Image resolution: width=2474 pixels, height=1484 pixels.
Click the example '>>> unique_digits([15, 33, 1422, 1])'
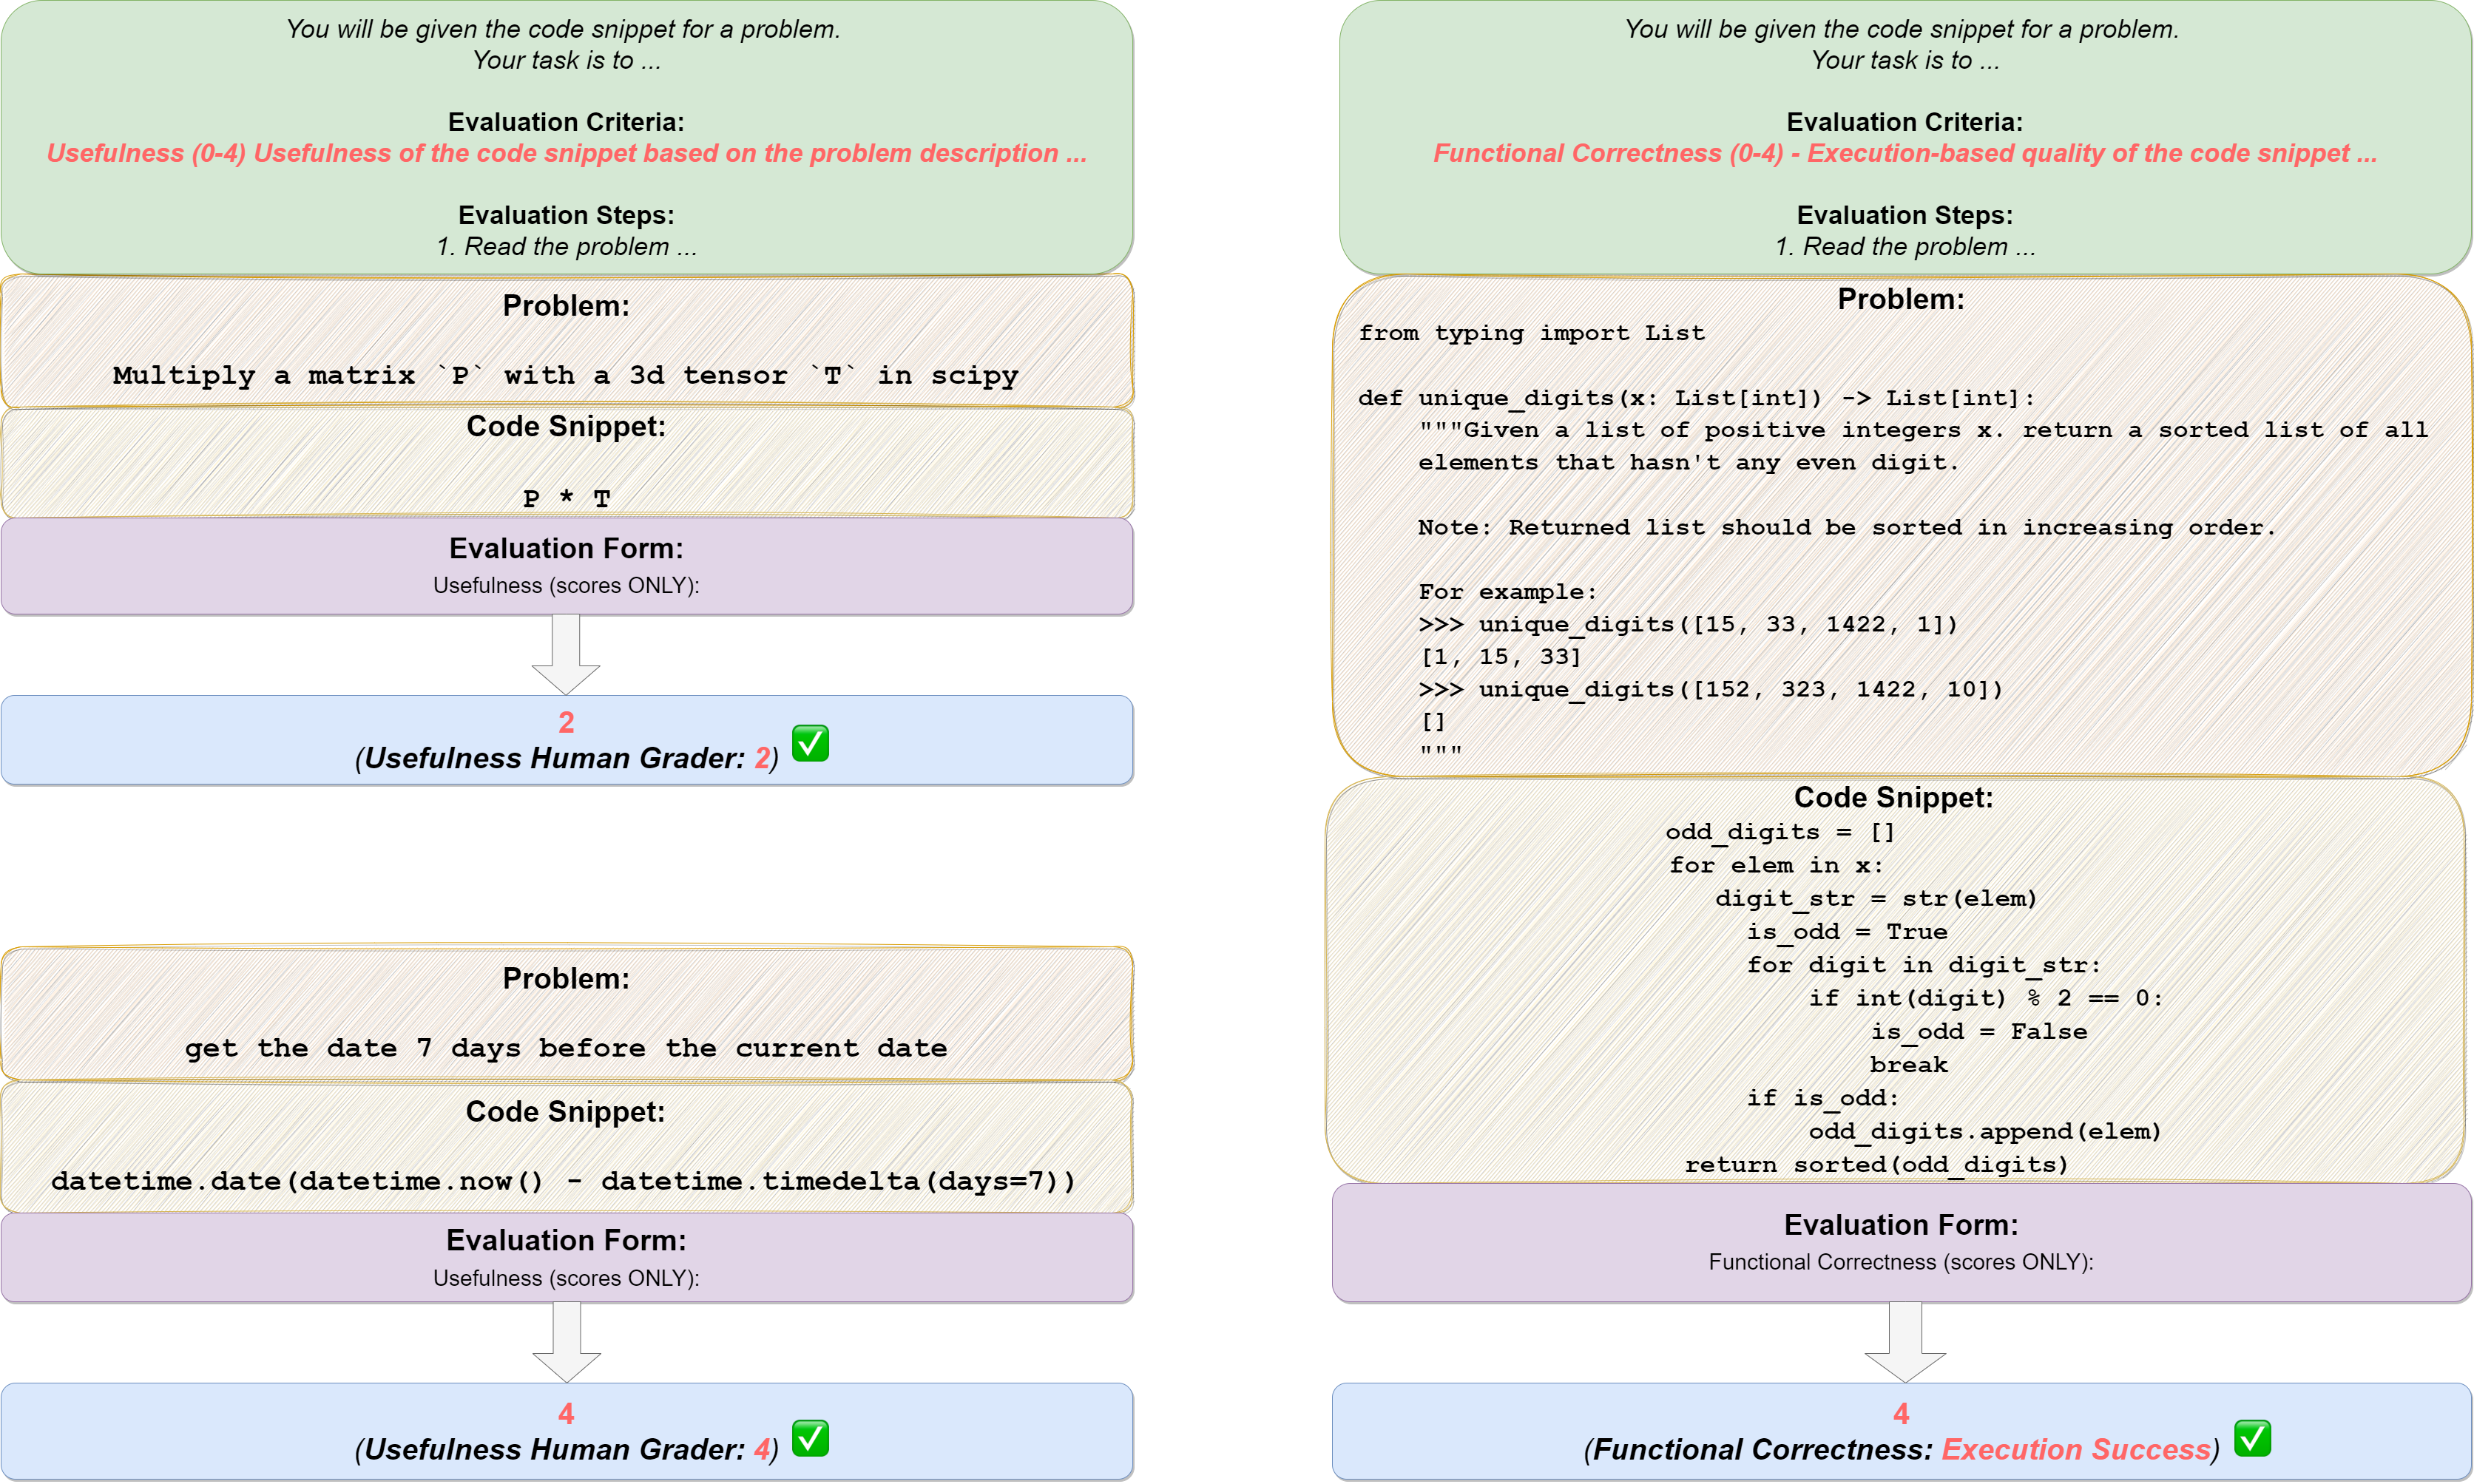coord(1688,624)
